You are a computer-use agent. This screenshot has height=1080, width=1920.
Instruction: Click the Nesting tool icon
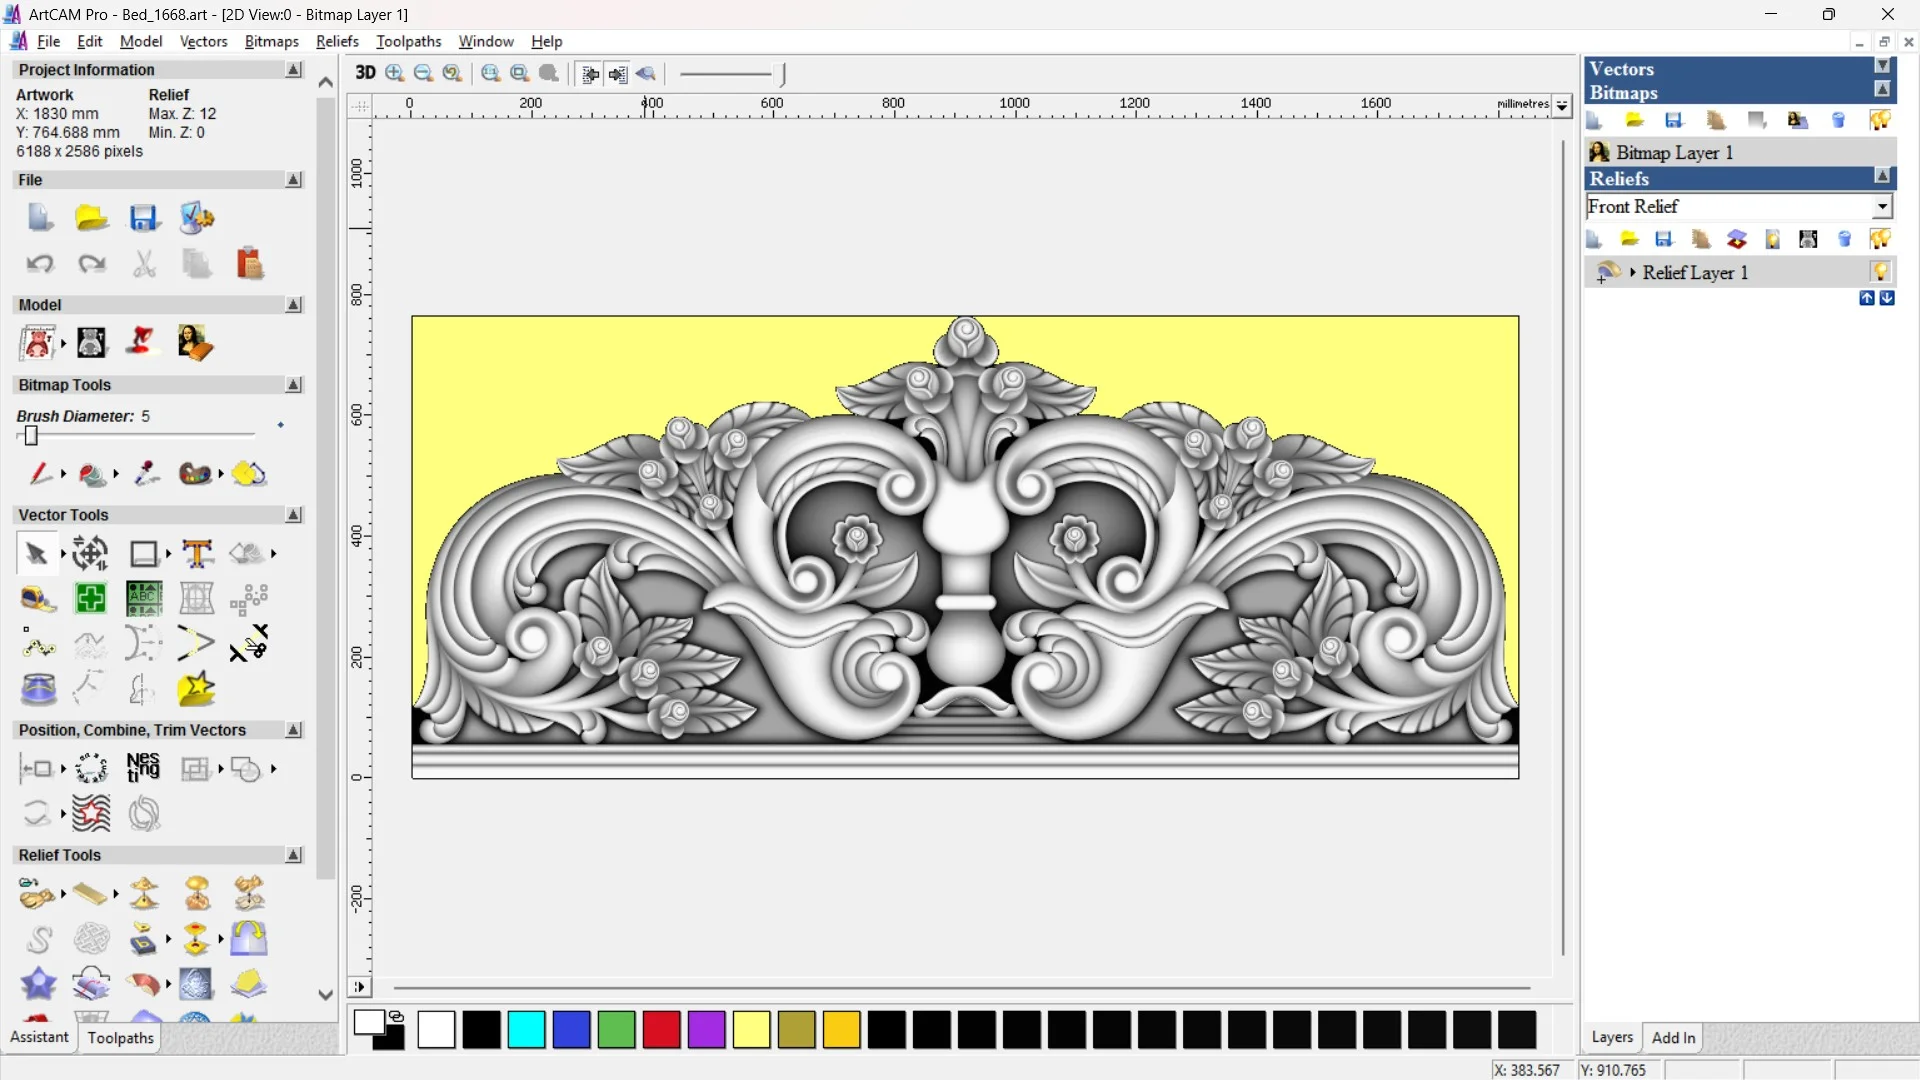[x=143, y=768]
